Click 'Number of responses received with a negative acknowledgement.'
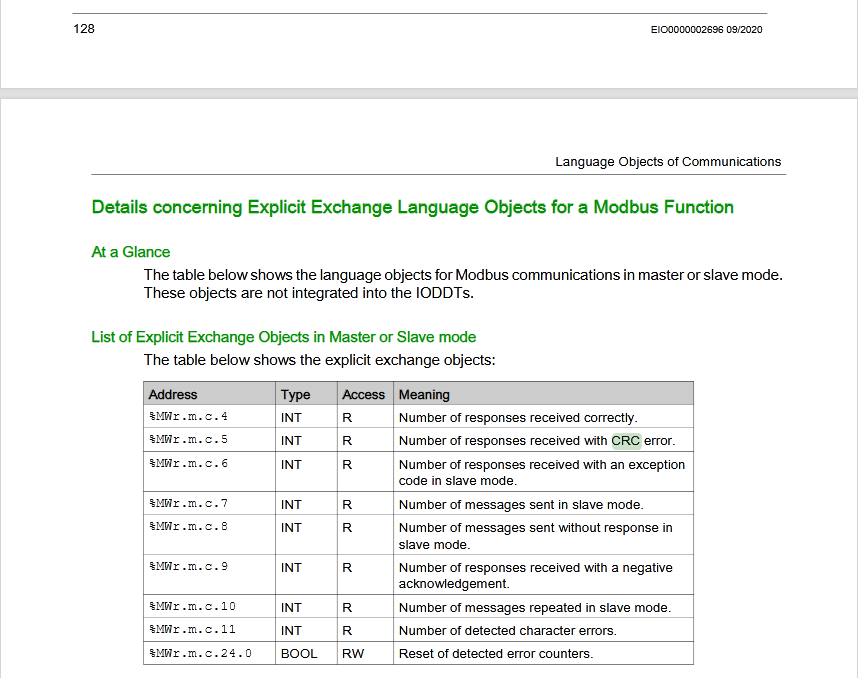Viewport: 858px width, 678px height. click(x=536, y=575)
